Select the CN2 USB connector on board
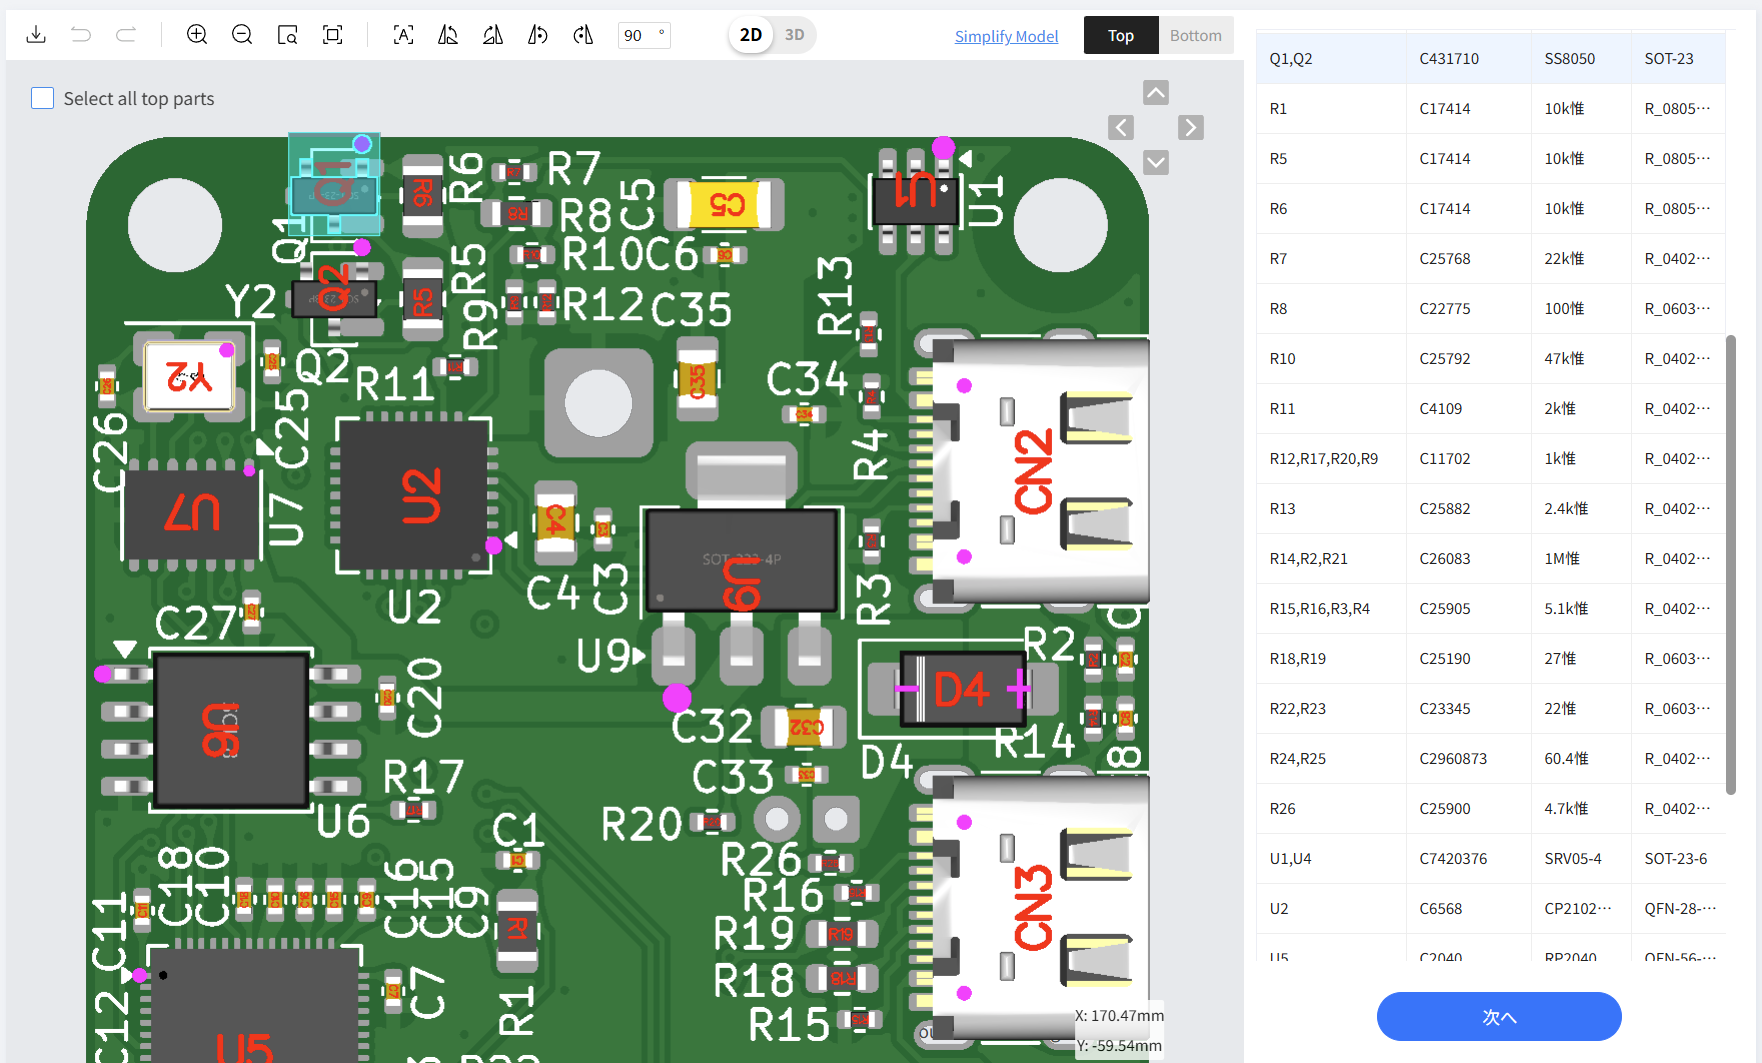Image resolution: width=1762 pixels, height=1063 pixels. coord(1032,471)
